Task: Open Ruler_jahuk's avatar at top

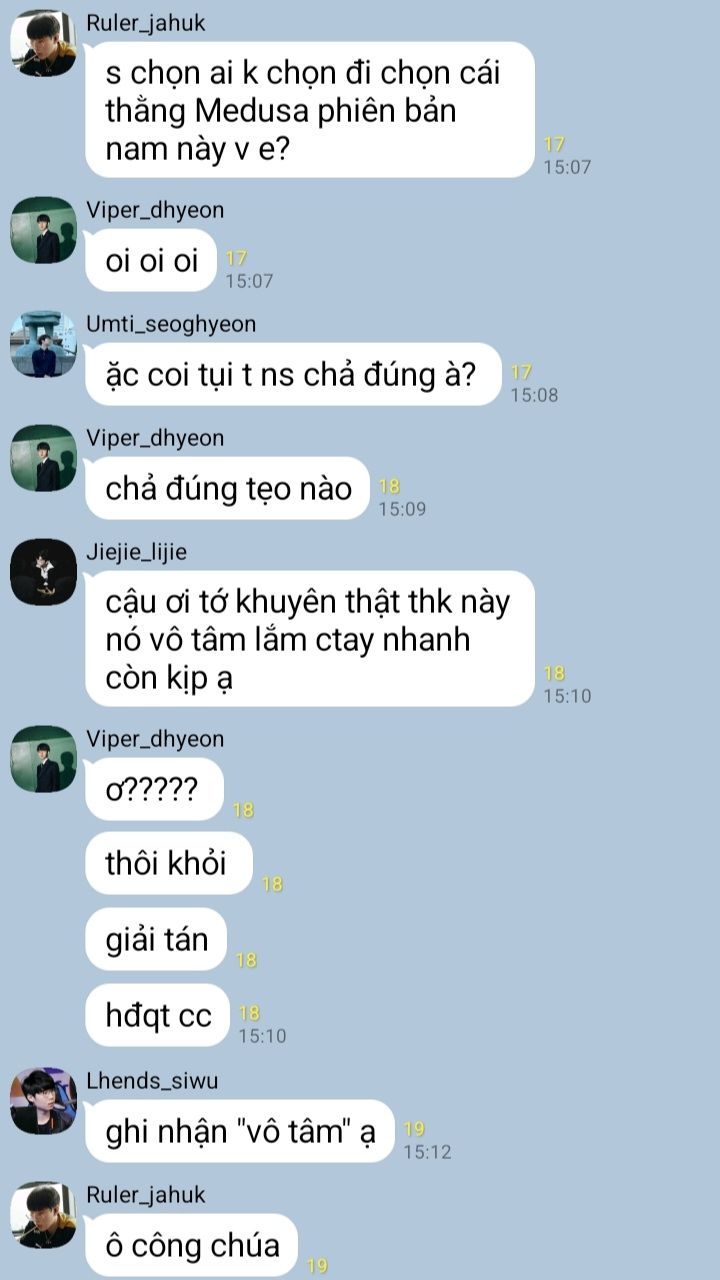Action: 43,43
